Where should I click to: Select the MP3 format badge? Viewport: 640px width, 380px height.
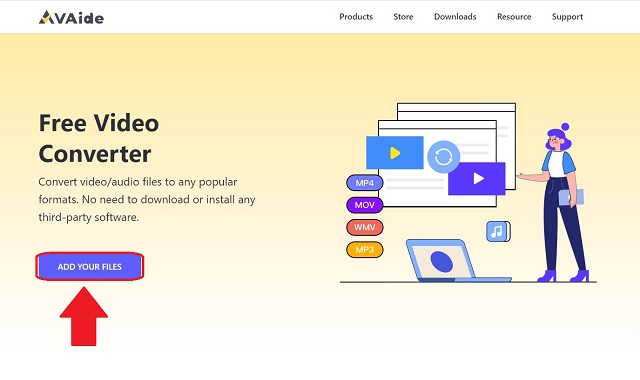click(x=364, y=249)
